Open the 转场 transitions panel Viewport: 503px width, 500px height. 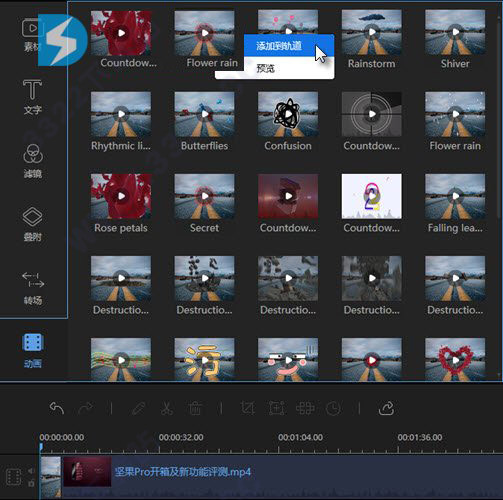coord(33,288)
